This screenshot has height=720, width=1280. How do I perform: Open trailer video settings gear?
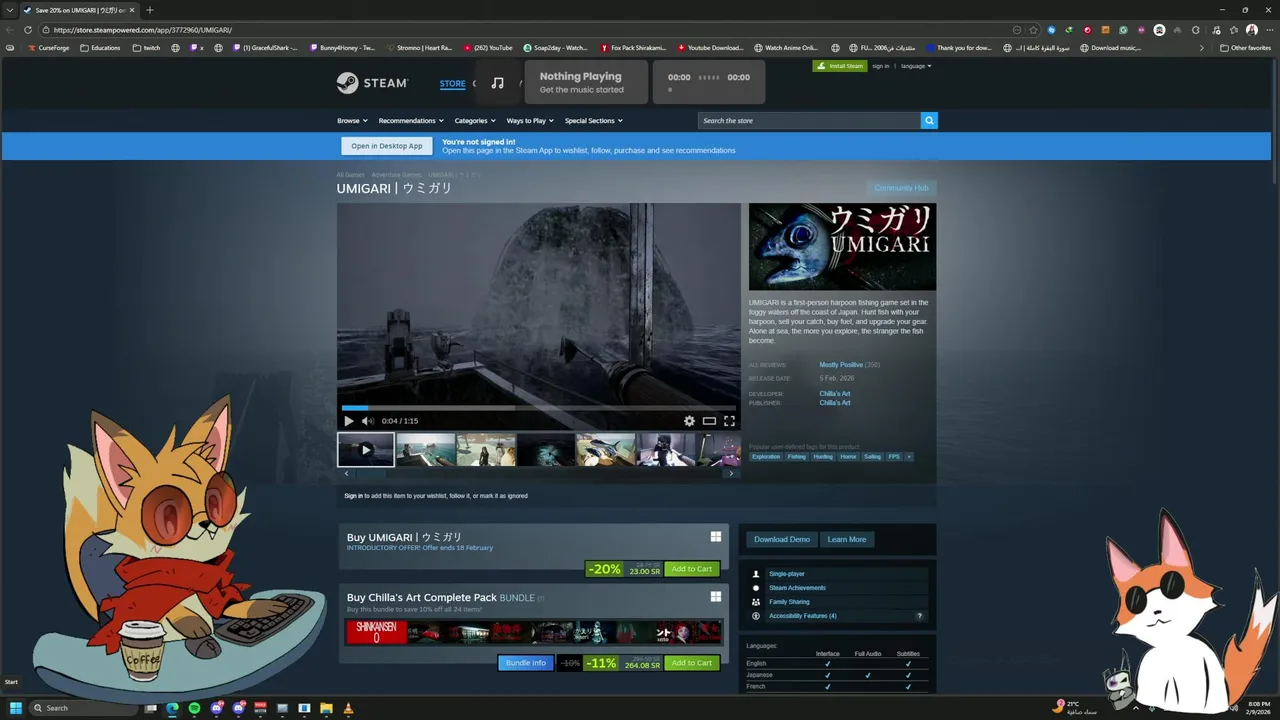(x=689, y=421)
